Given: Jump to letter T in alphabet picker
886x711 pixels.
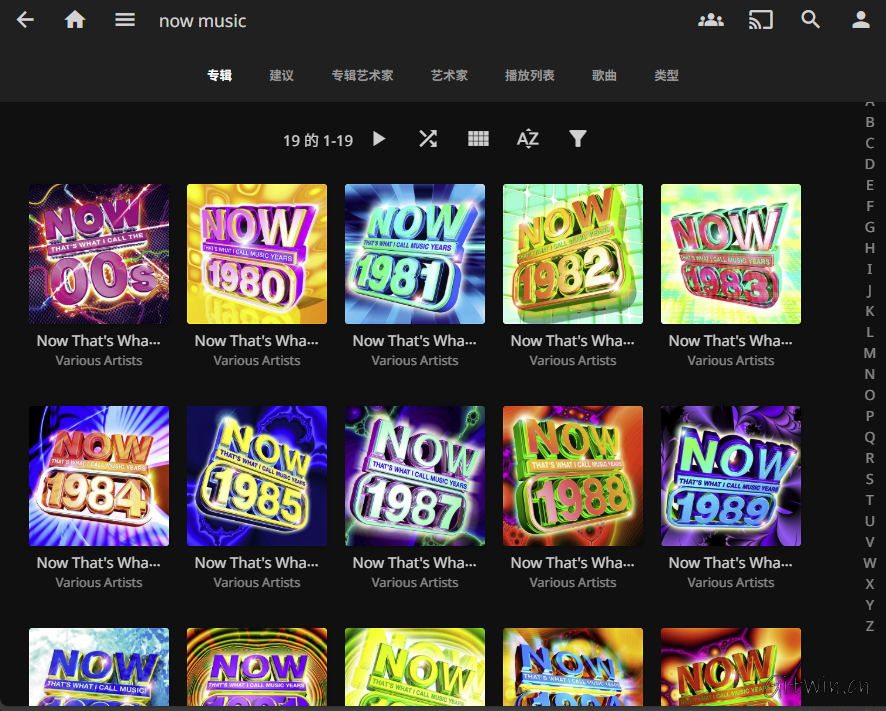Looking at the screenshot, I should point(870,500).
